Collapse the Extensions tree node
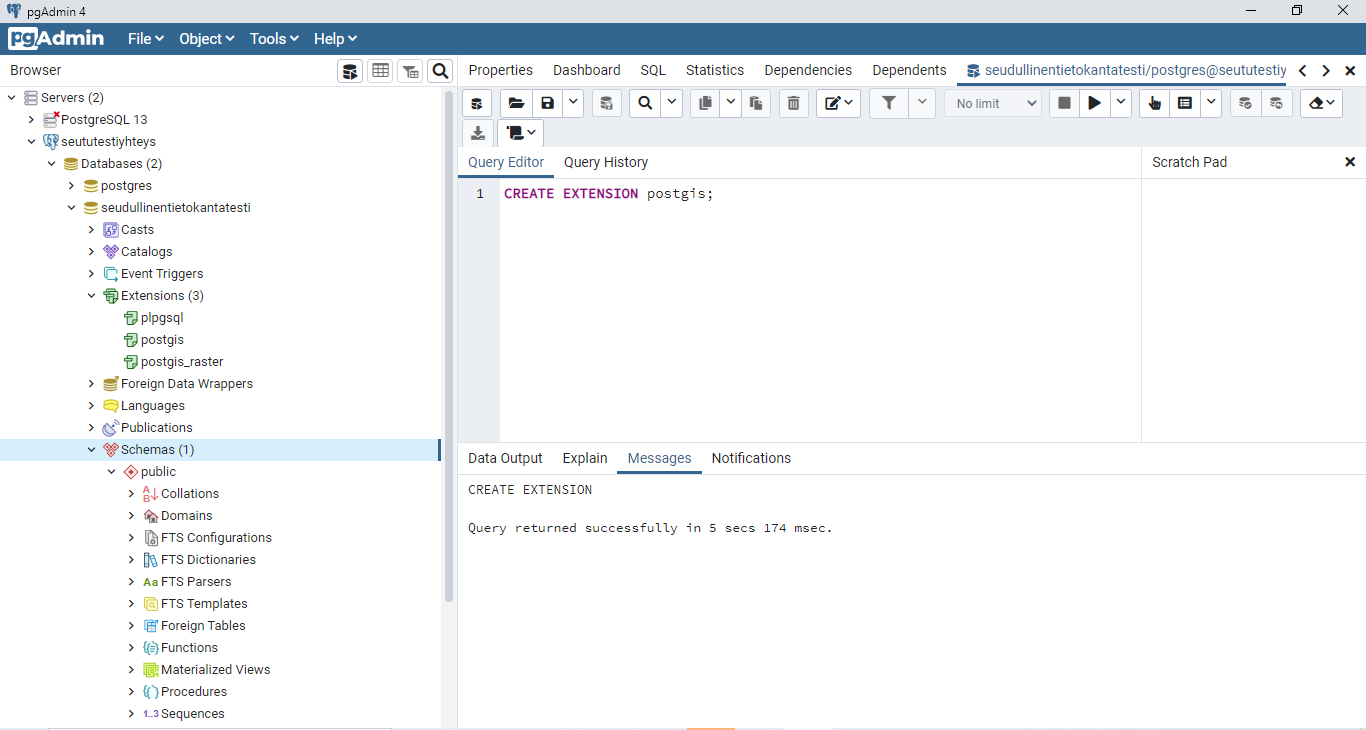The width and height of the screenshot is (1366, 730). tap(92, 296)
